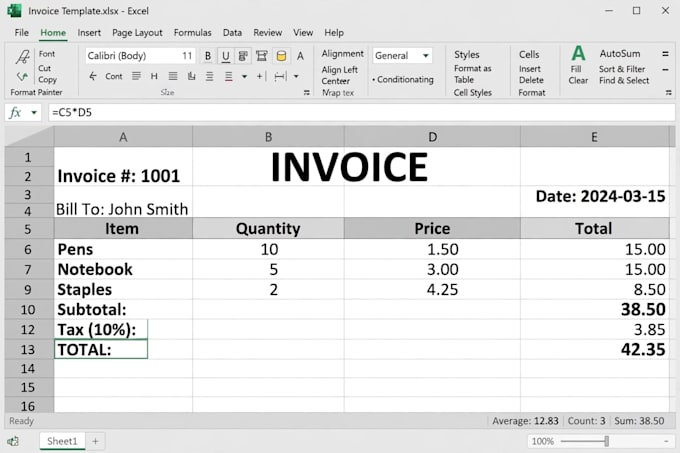
Task: Expand the dropdown arrow next to fx
Action: click(33, 113)
